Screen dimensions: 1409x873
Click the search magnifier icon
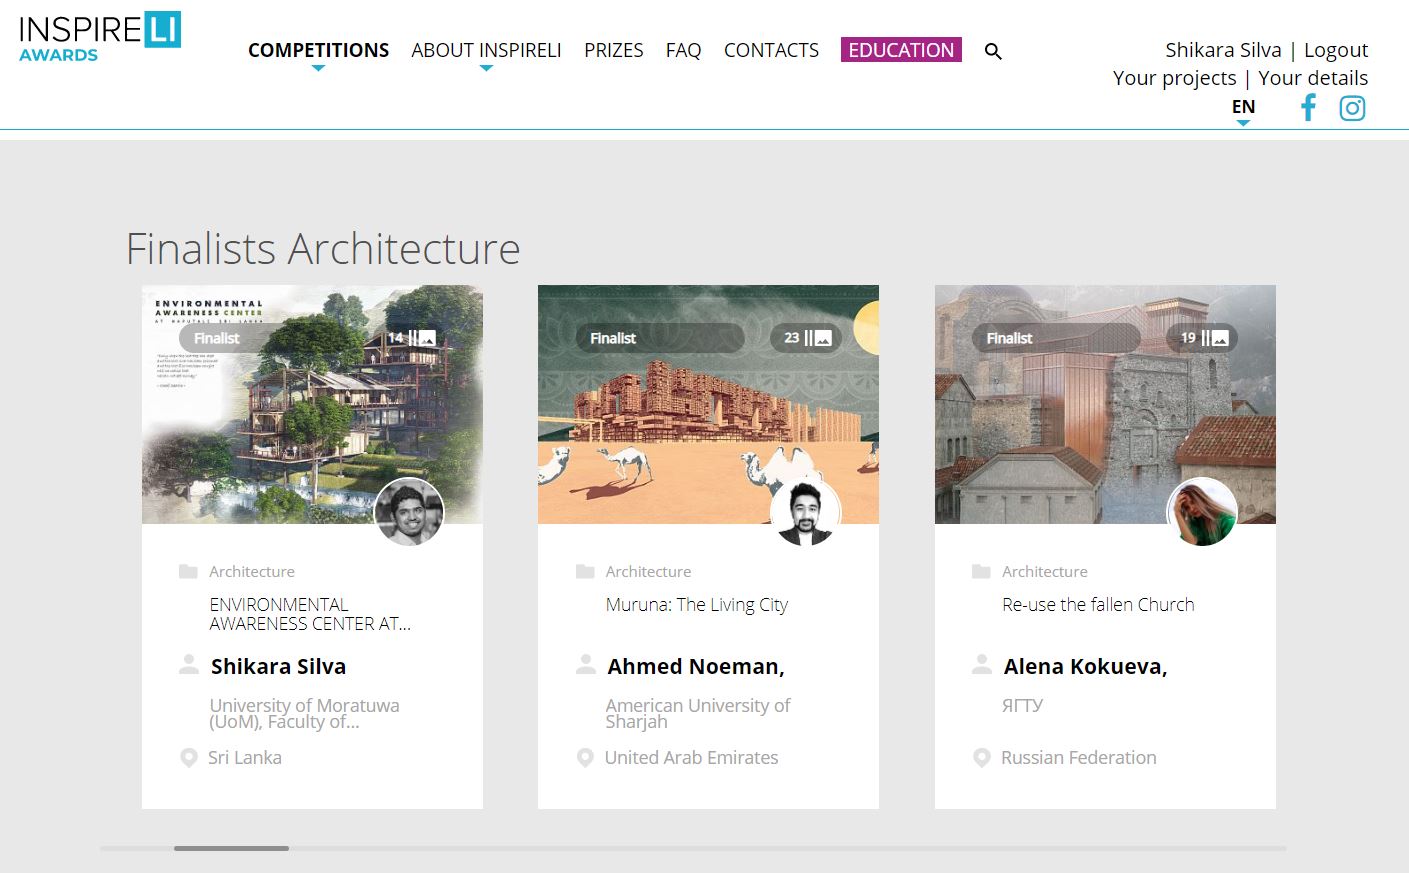pyautogui.click(x=993, y=51)
